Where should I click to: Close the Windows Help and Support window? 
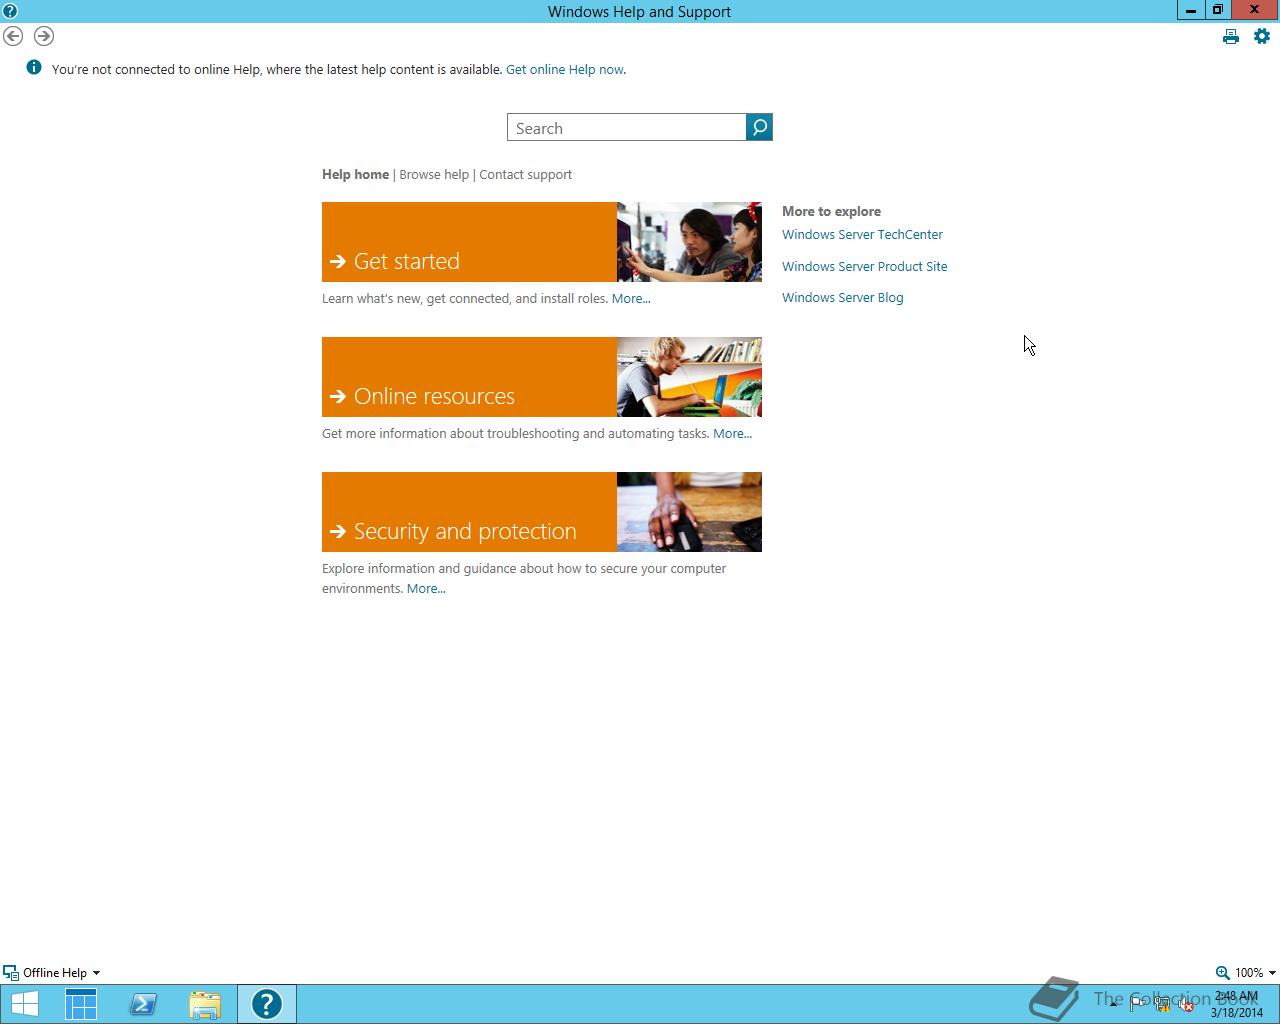[x=1255, y=10]
